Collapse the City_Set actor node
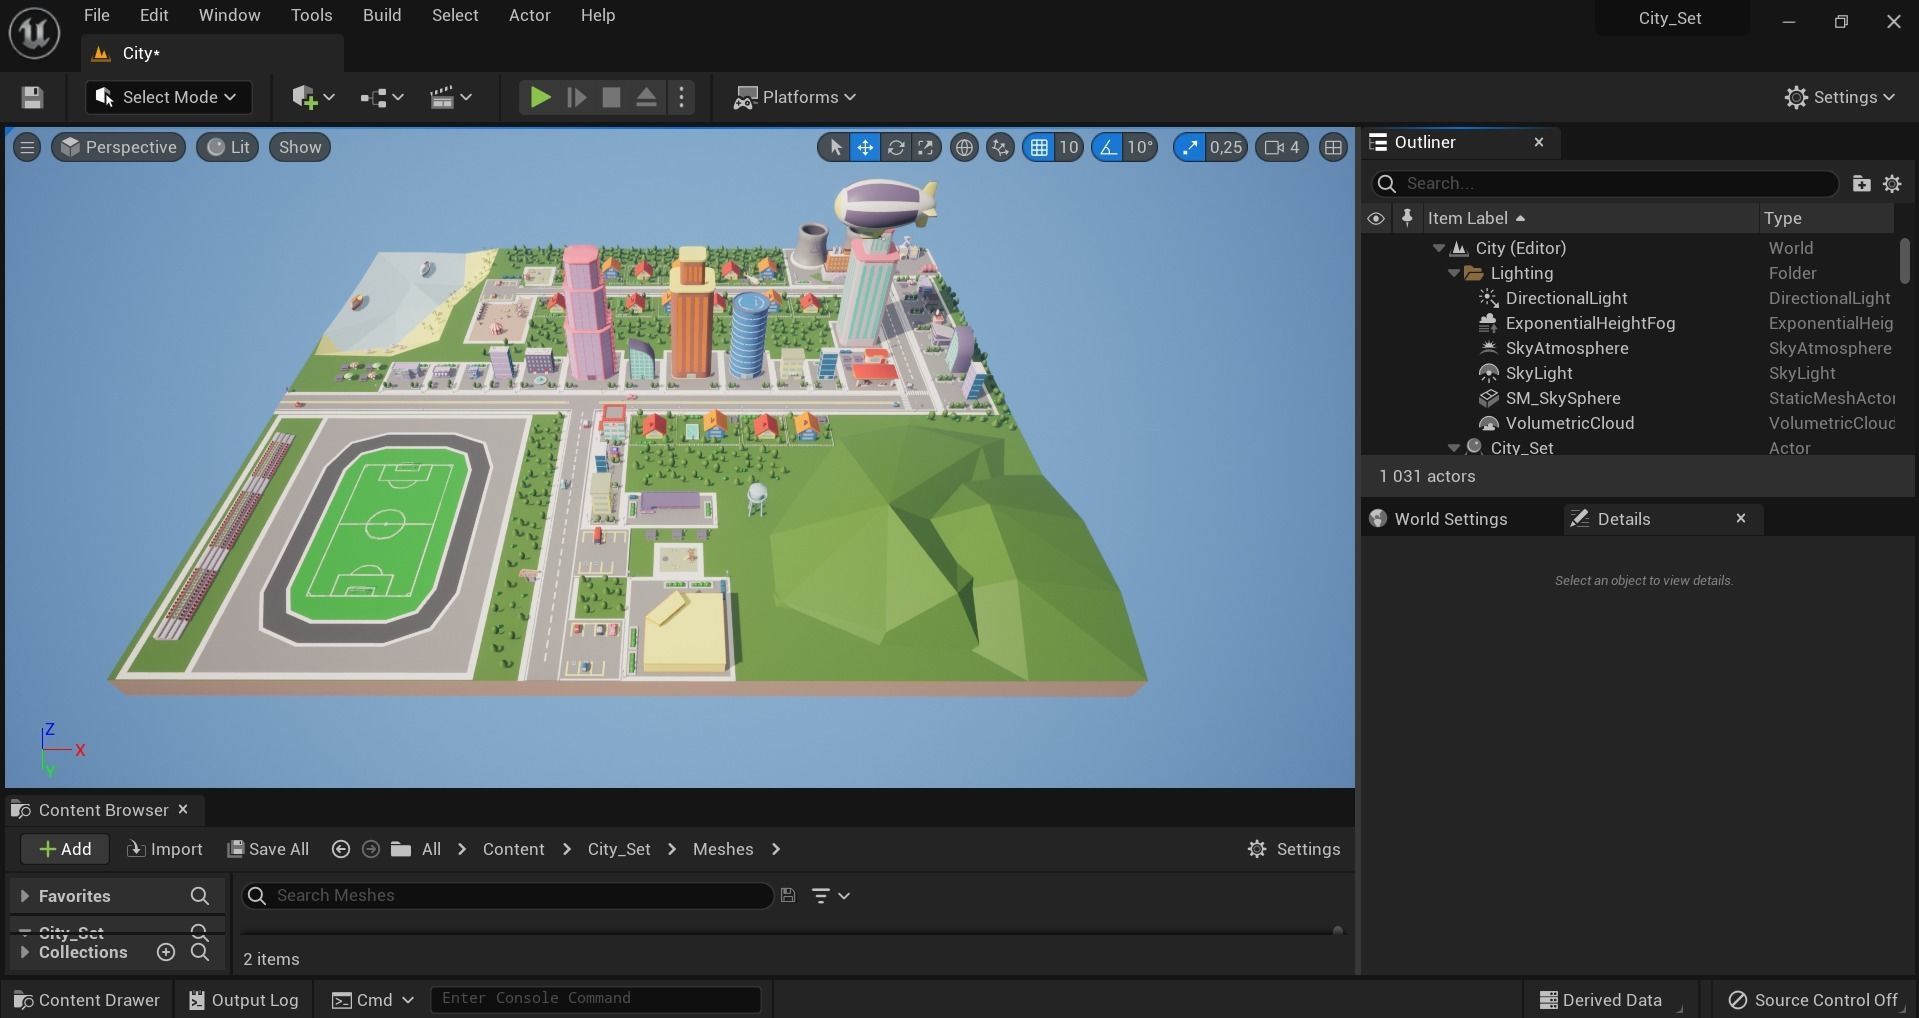The height and width of the screenshot is (1018, 1919). click(x=1454, y=448)
